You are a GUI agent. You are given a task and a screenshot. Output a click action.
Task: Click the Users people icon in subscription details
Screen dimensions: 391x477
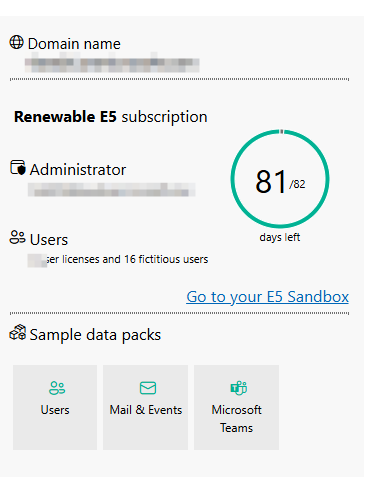point(17,237)
